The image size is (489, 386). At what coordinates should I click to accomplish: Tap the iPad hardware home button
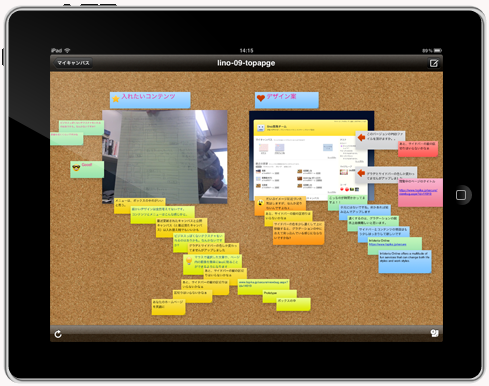click(x=461, y=195)
